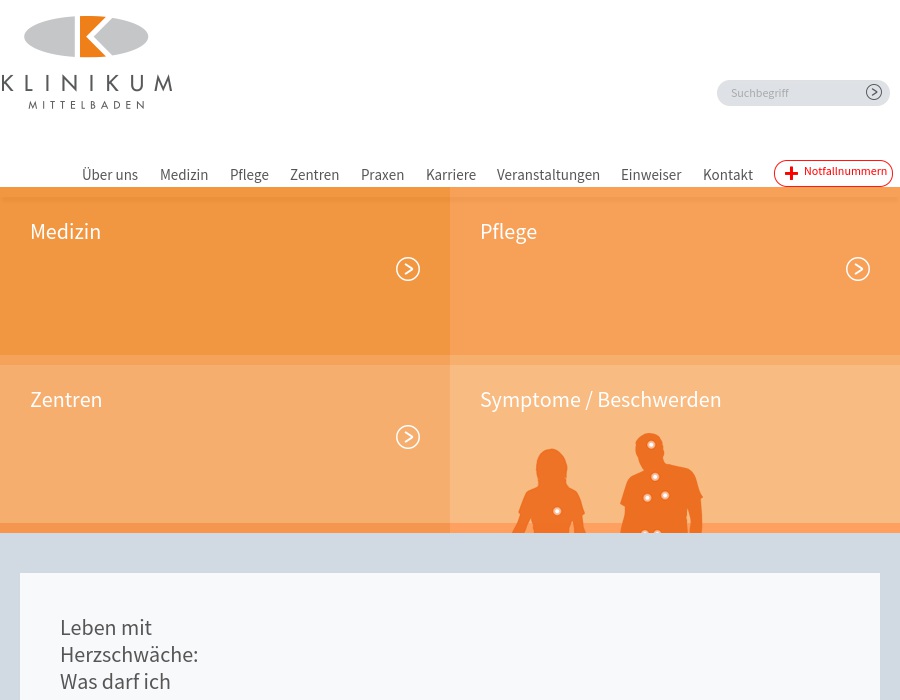Open Veranstaltungen in the top navigation
Viewport: 900px width, 700px height.
(x=548, y=175)
